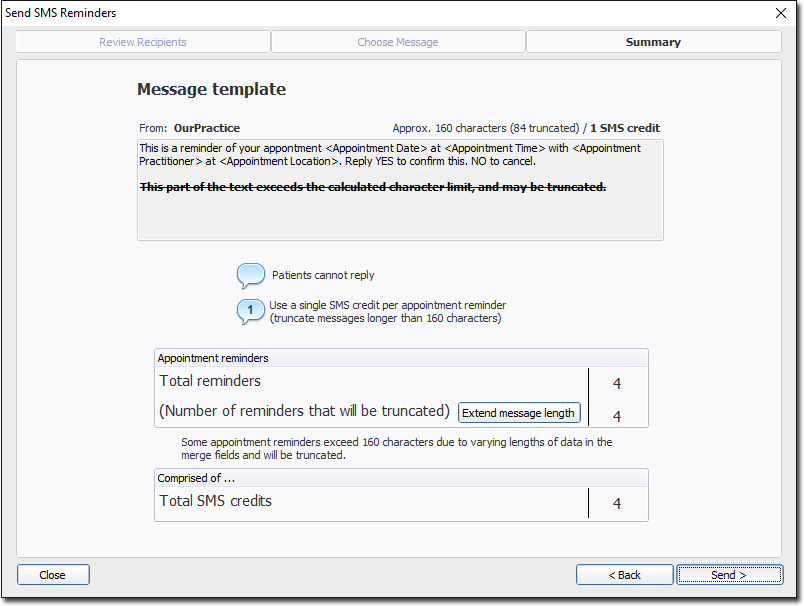
Task: Click the Message template heading
Action: [211, 89]
